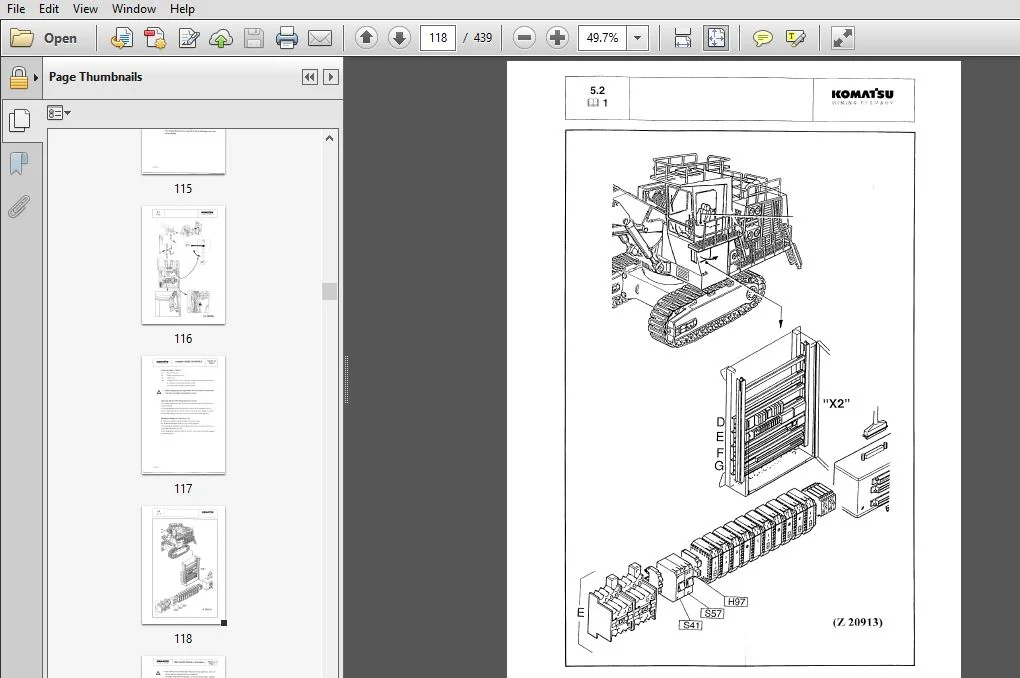
Task: Click the panel right-arrow expand button
Action: 330,77
